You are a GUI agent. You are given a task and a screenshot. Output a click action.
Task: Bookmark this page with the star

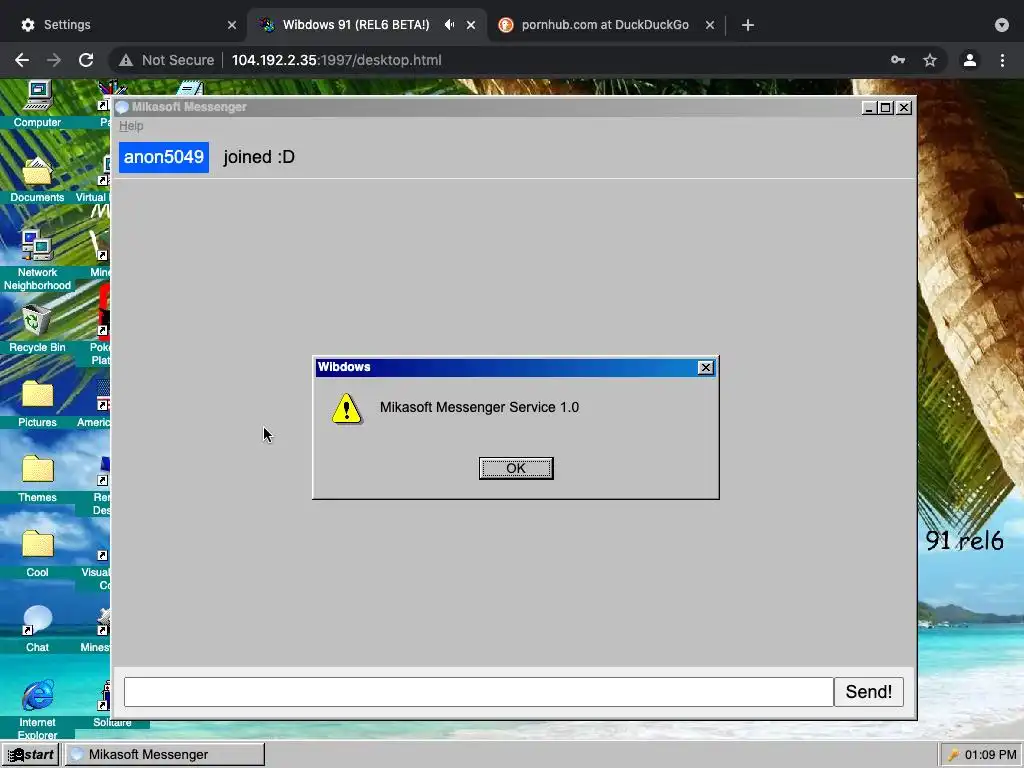[930, 60]
